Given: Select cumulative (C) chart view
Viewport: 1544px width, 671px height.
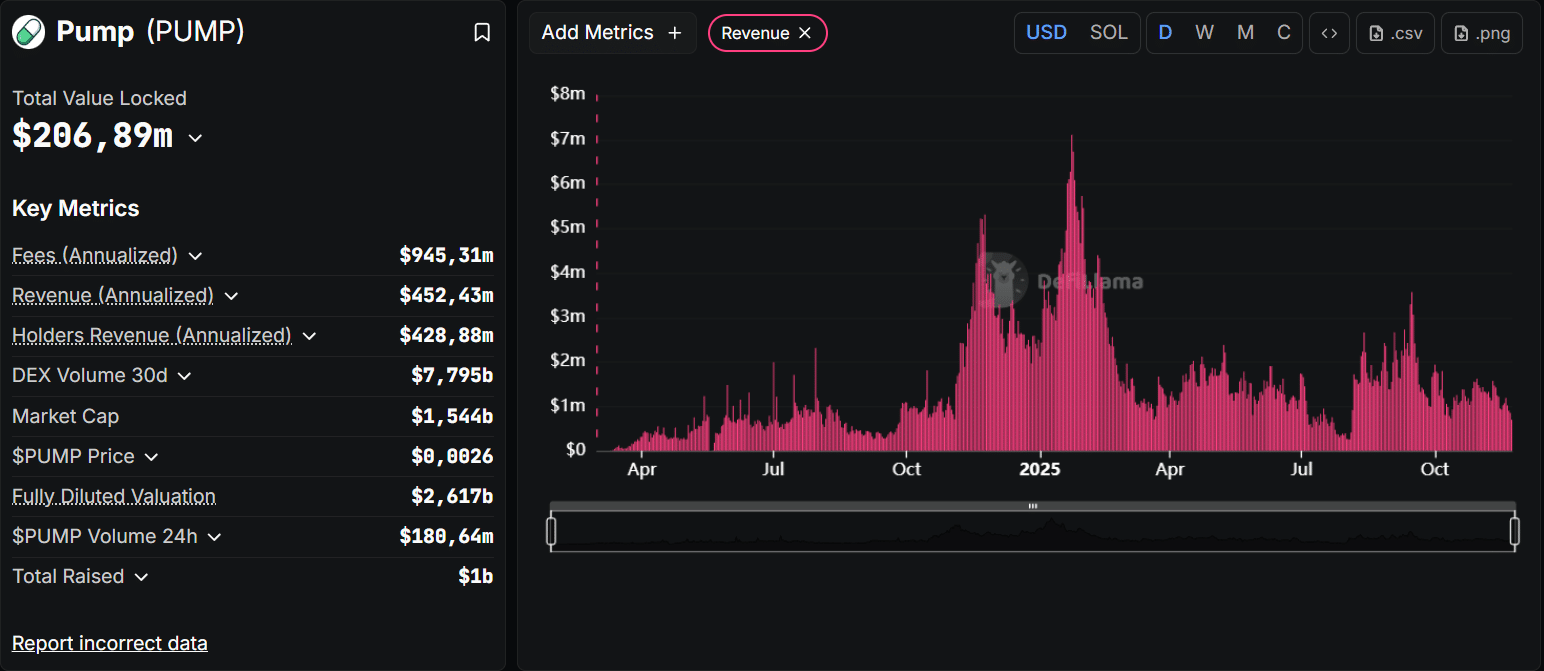Looking at the screenshot, I should click(x=1284, y=33).
